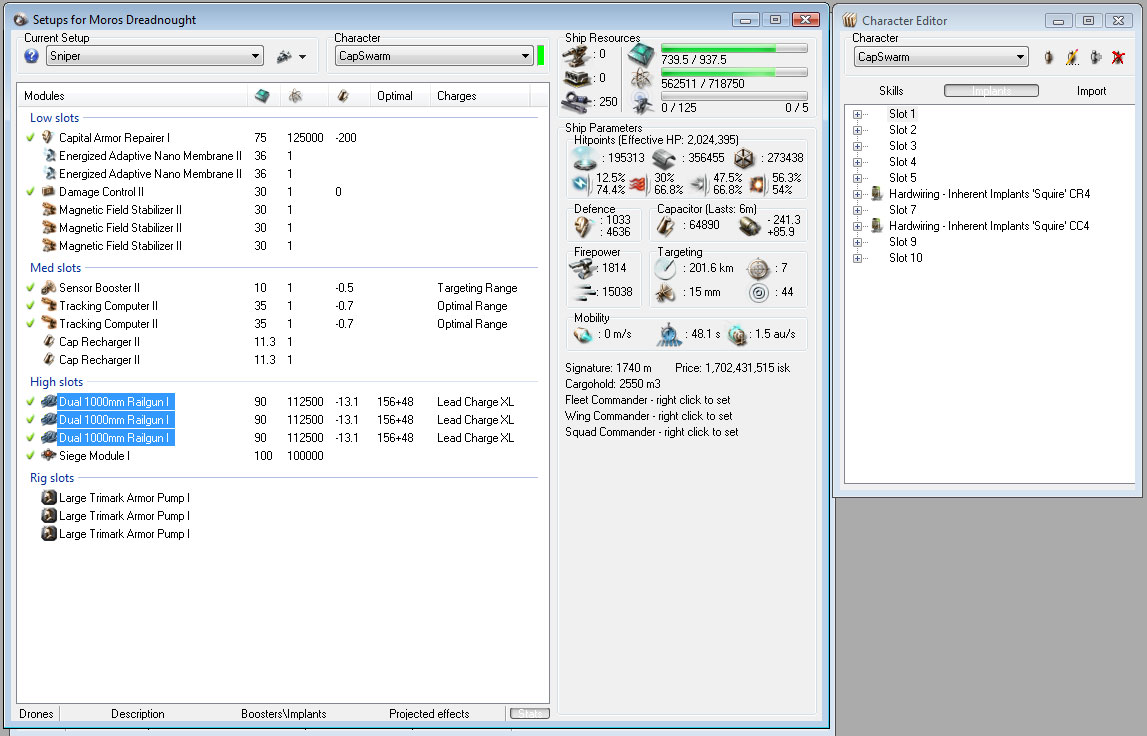Click the turret hardpoints icon in Ship Resources
Screen dimensions: 1147x736
[576, 55]
